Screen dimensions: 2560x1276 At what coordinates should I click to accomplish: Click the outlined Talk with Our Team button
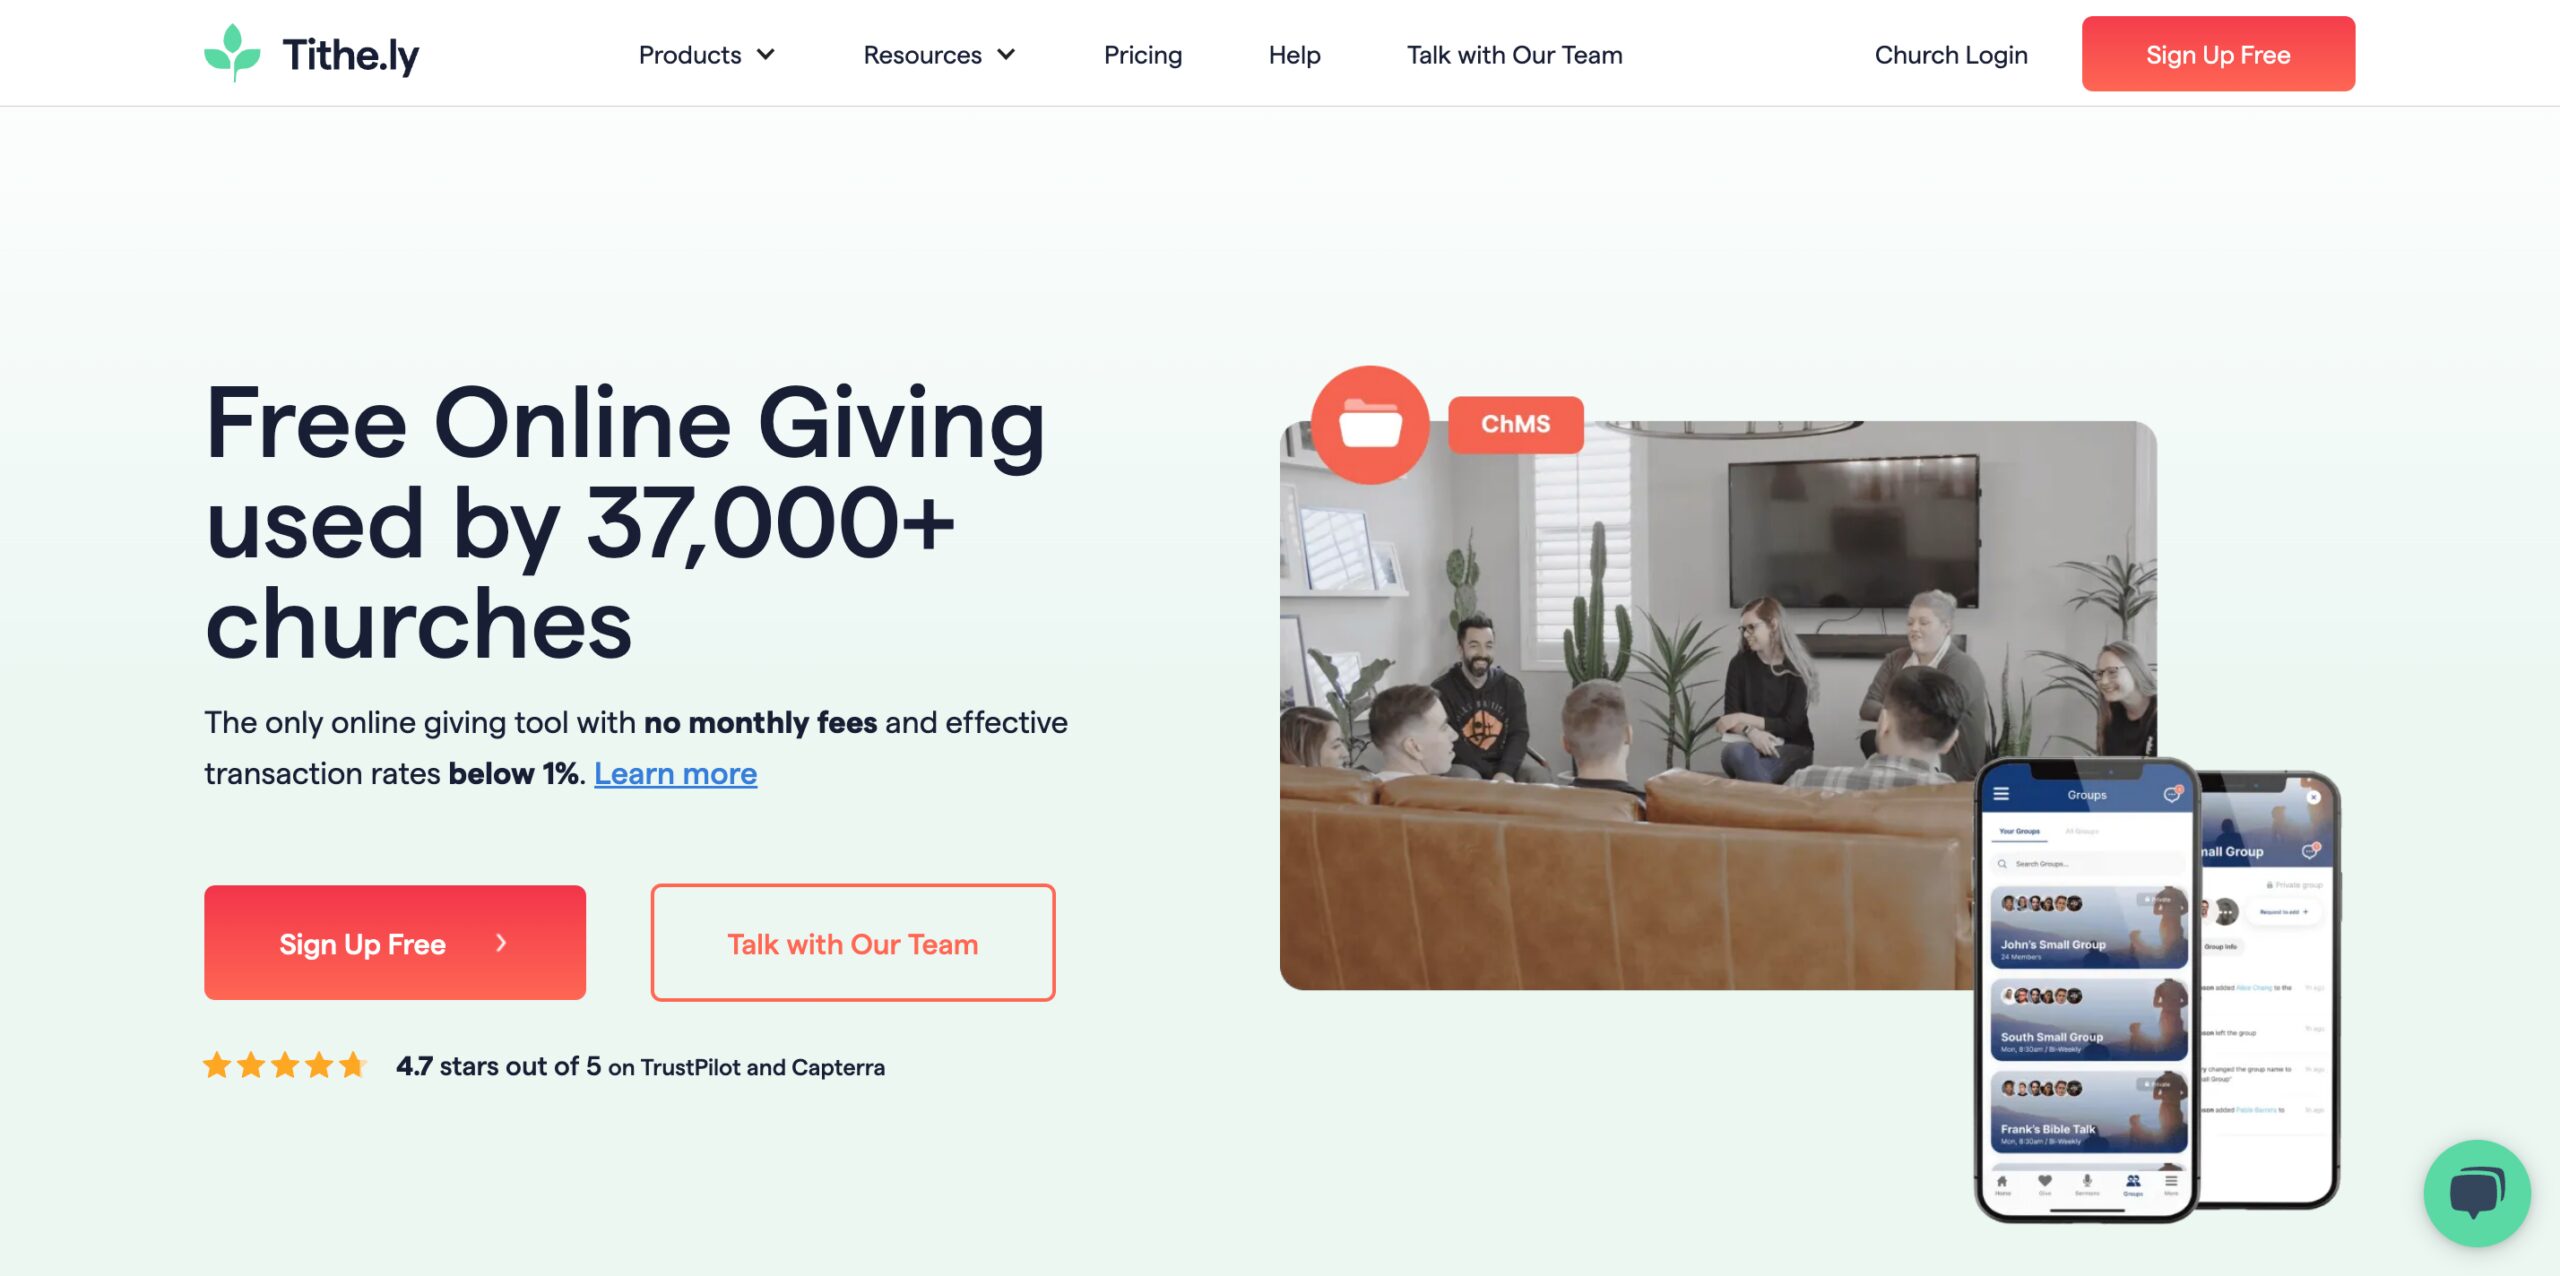point(852,943)
